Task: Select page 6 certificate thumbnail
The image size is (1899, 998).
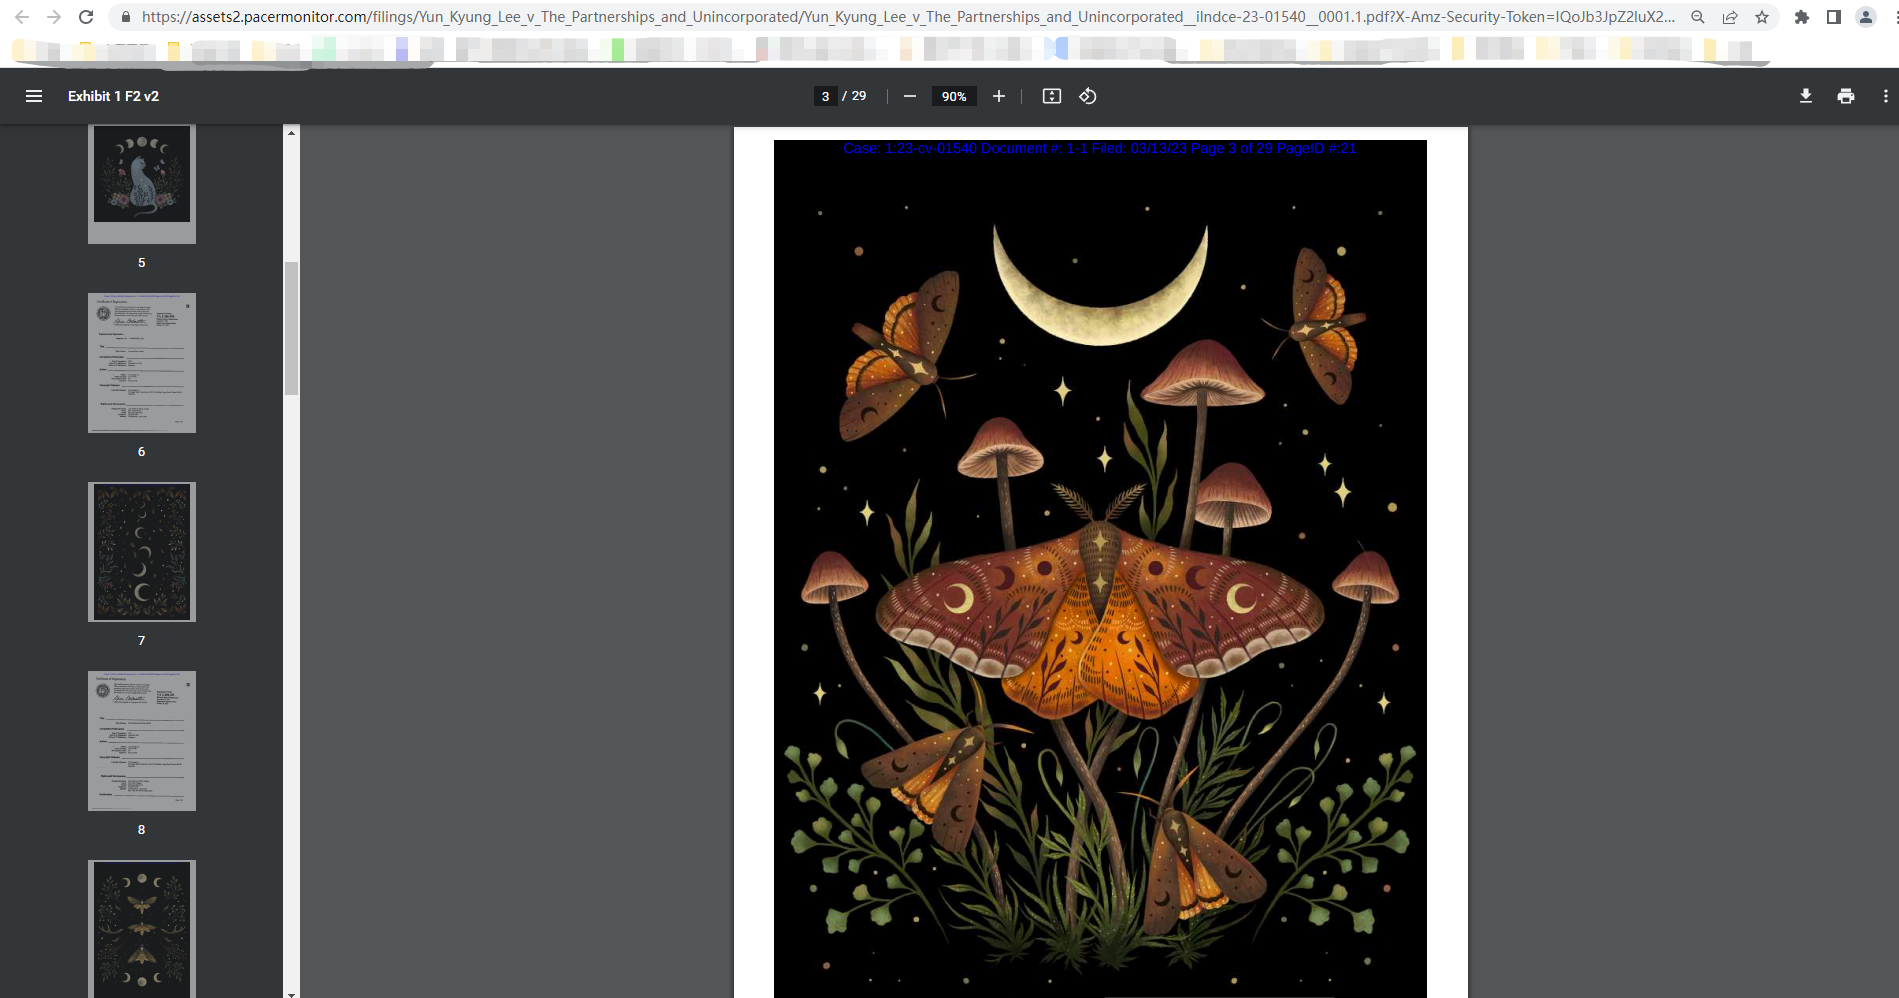Action: click(142, 363)
